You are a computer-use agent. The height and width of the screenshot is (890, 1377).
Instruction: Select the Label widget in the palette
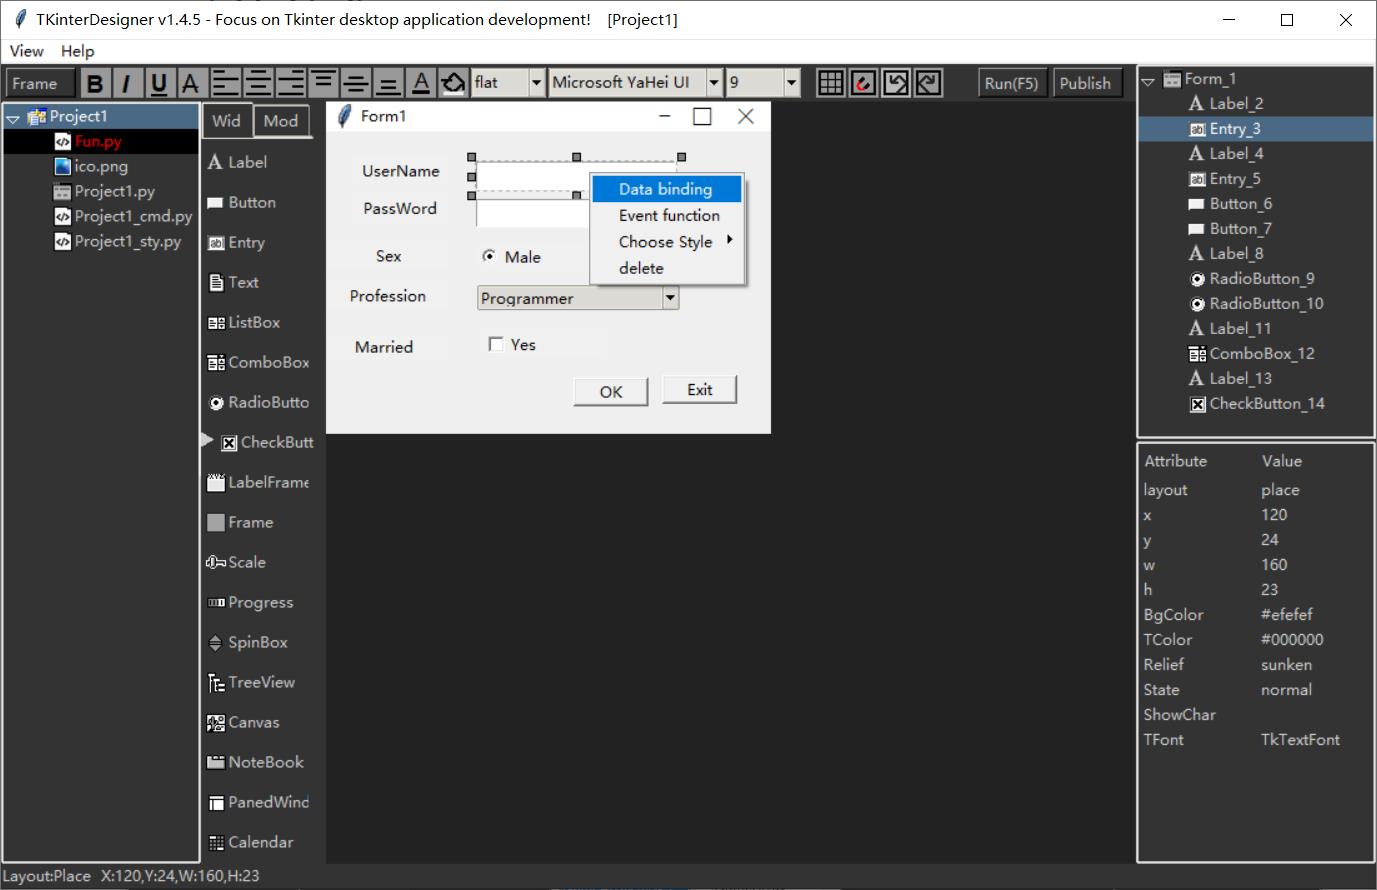point(237,162)
